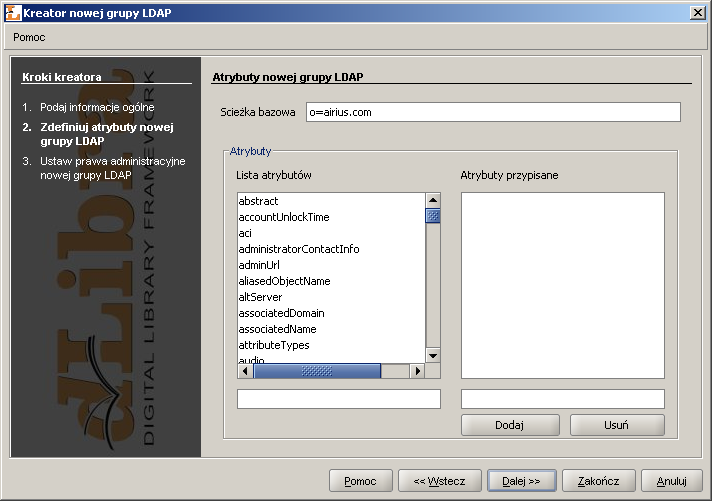
Task: Select 'attributeTypes' attribute
Action: (x=273, y=345)
